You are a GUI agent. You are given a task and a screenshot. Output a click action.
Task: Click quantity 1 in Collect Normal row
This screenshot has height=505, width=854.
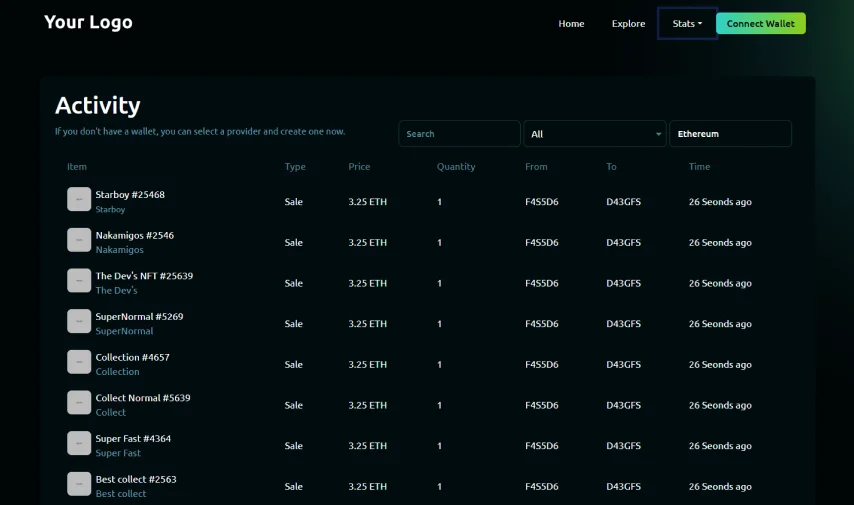[439, 405]
